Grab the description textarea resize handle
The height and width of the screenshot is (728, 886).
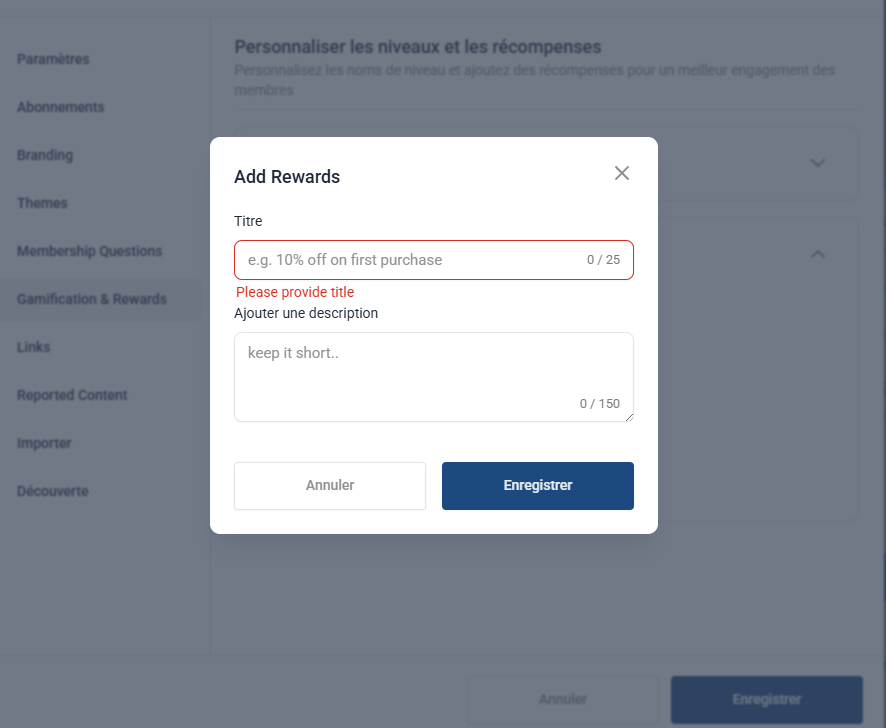[x=629, y=417]
